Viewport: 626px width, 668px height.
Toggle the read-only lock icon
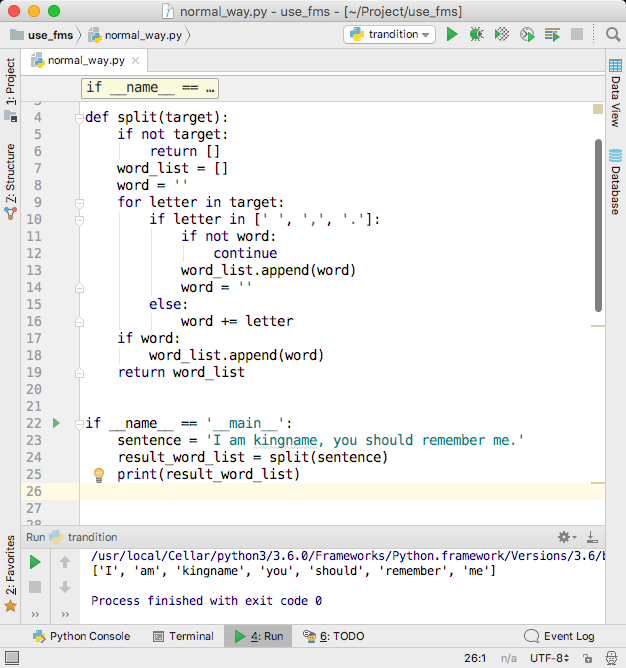(588, 659)
